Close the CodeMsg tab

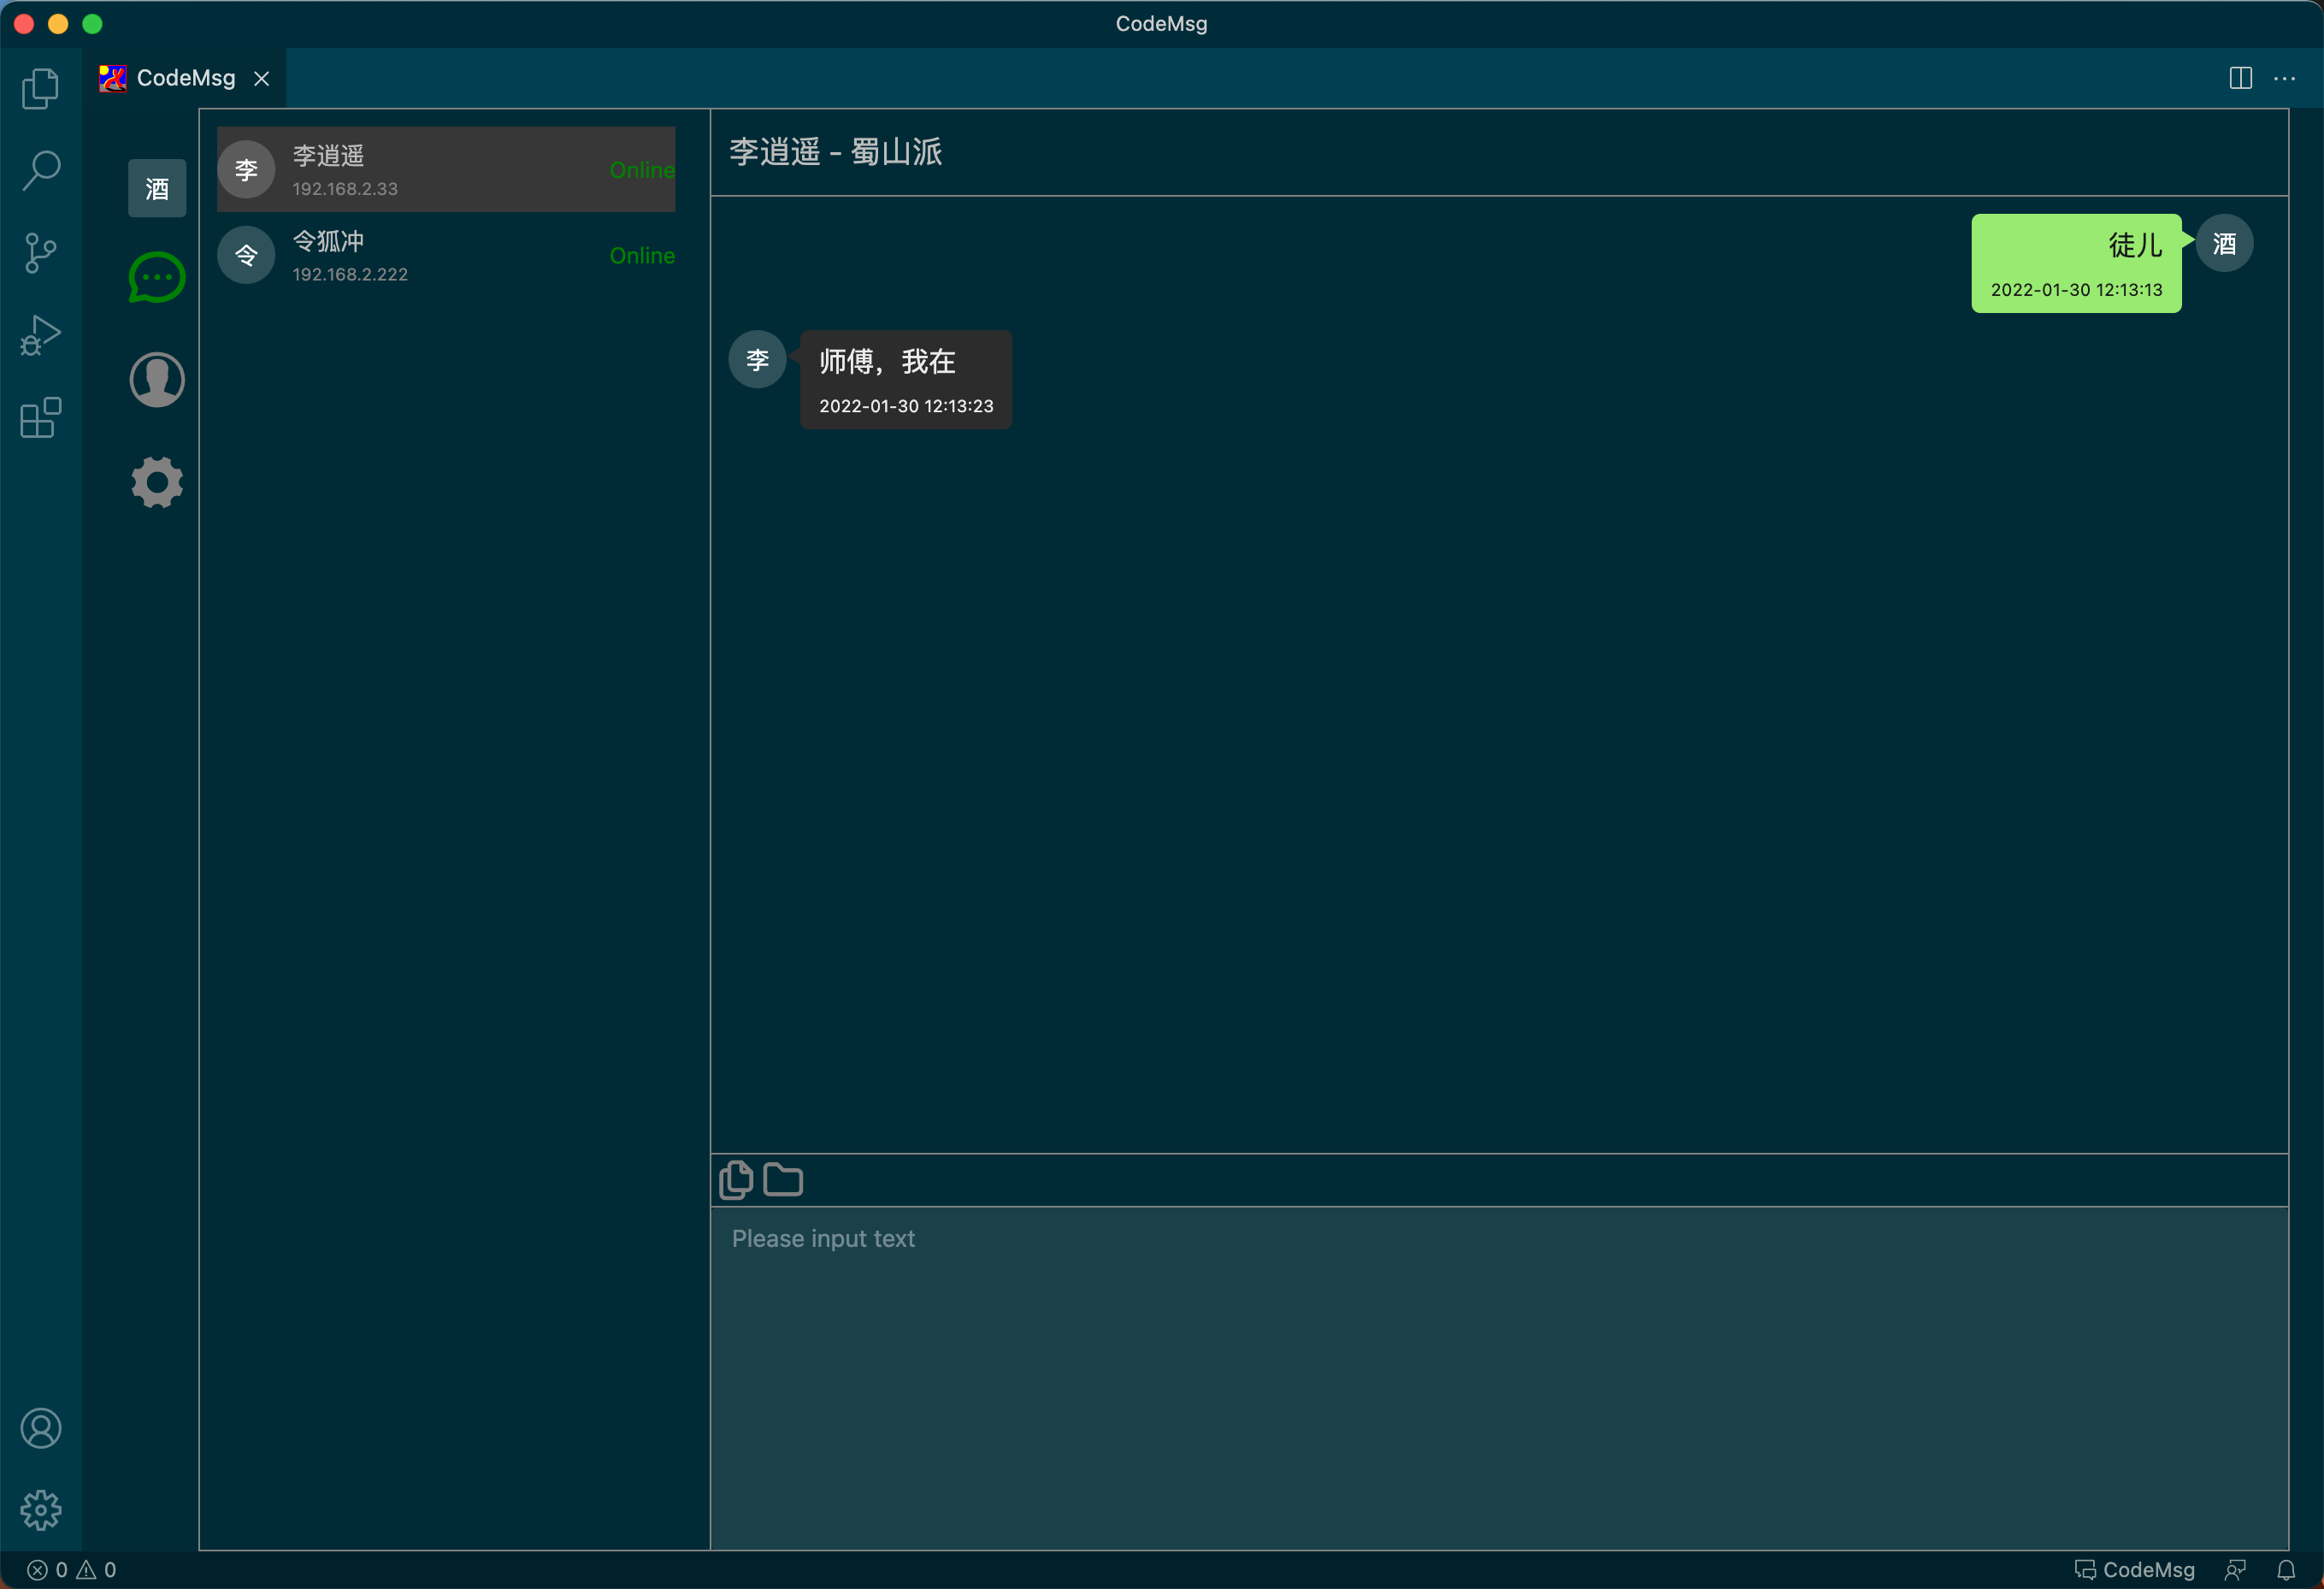pyautogui.click(x=262, y=78)
